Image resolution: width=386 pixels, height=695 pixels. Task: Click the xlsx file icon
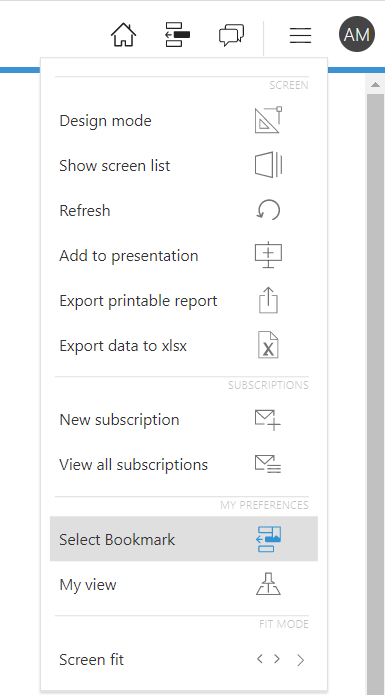coord(269,345)
